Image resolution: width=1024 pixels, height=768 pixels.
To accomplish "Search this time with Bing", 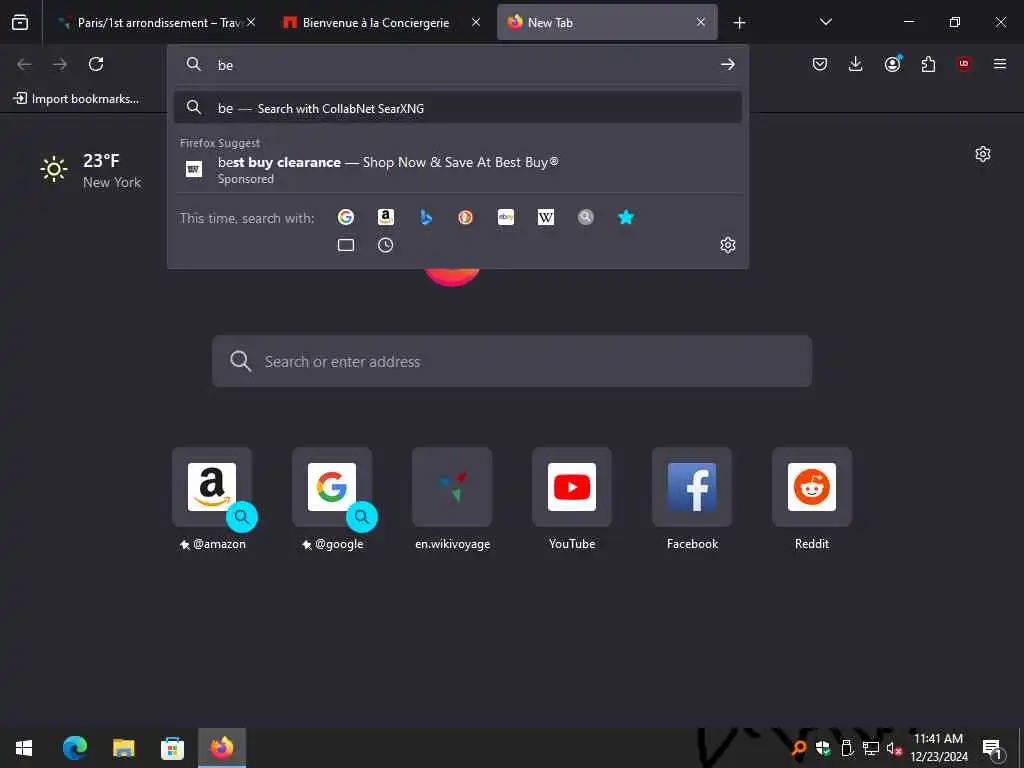I will pos(426,217).
